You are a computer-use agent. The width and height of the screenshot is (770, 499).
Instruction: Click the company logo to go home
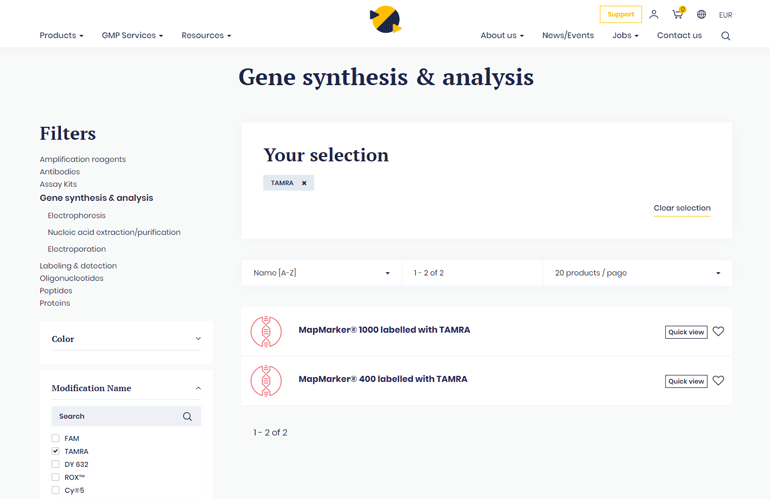[x=385, y=18]
